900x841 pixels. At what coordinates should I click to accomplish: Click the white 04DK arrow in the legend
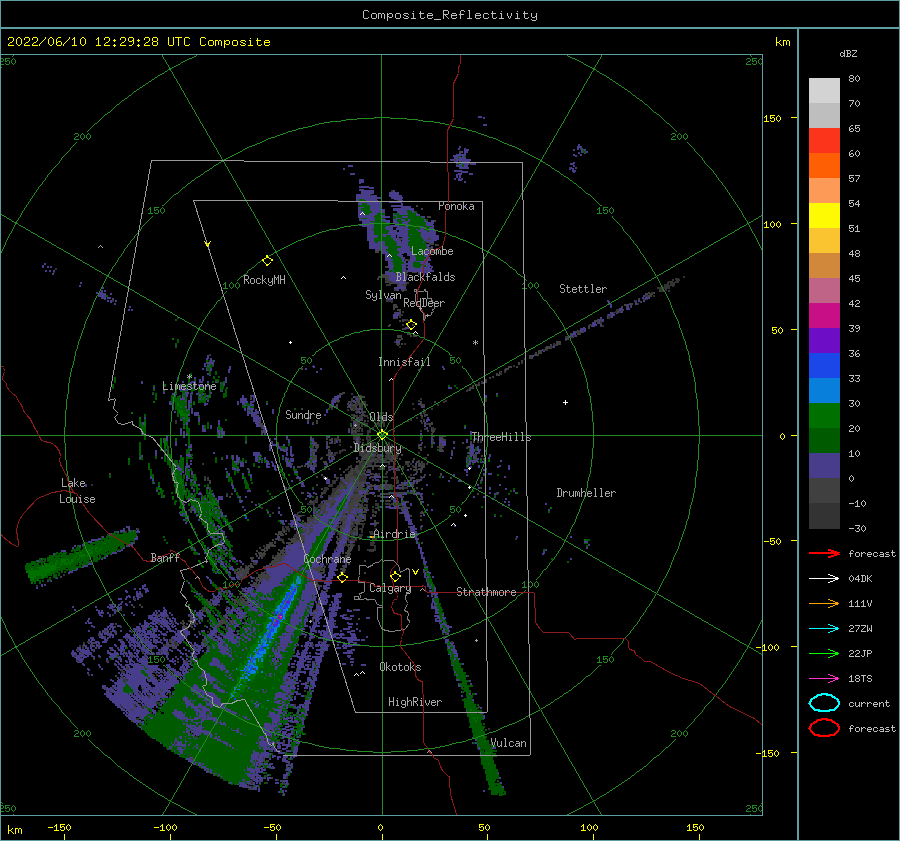[824, 579]
